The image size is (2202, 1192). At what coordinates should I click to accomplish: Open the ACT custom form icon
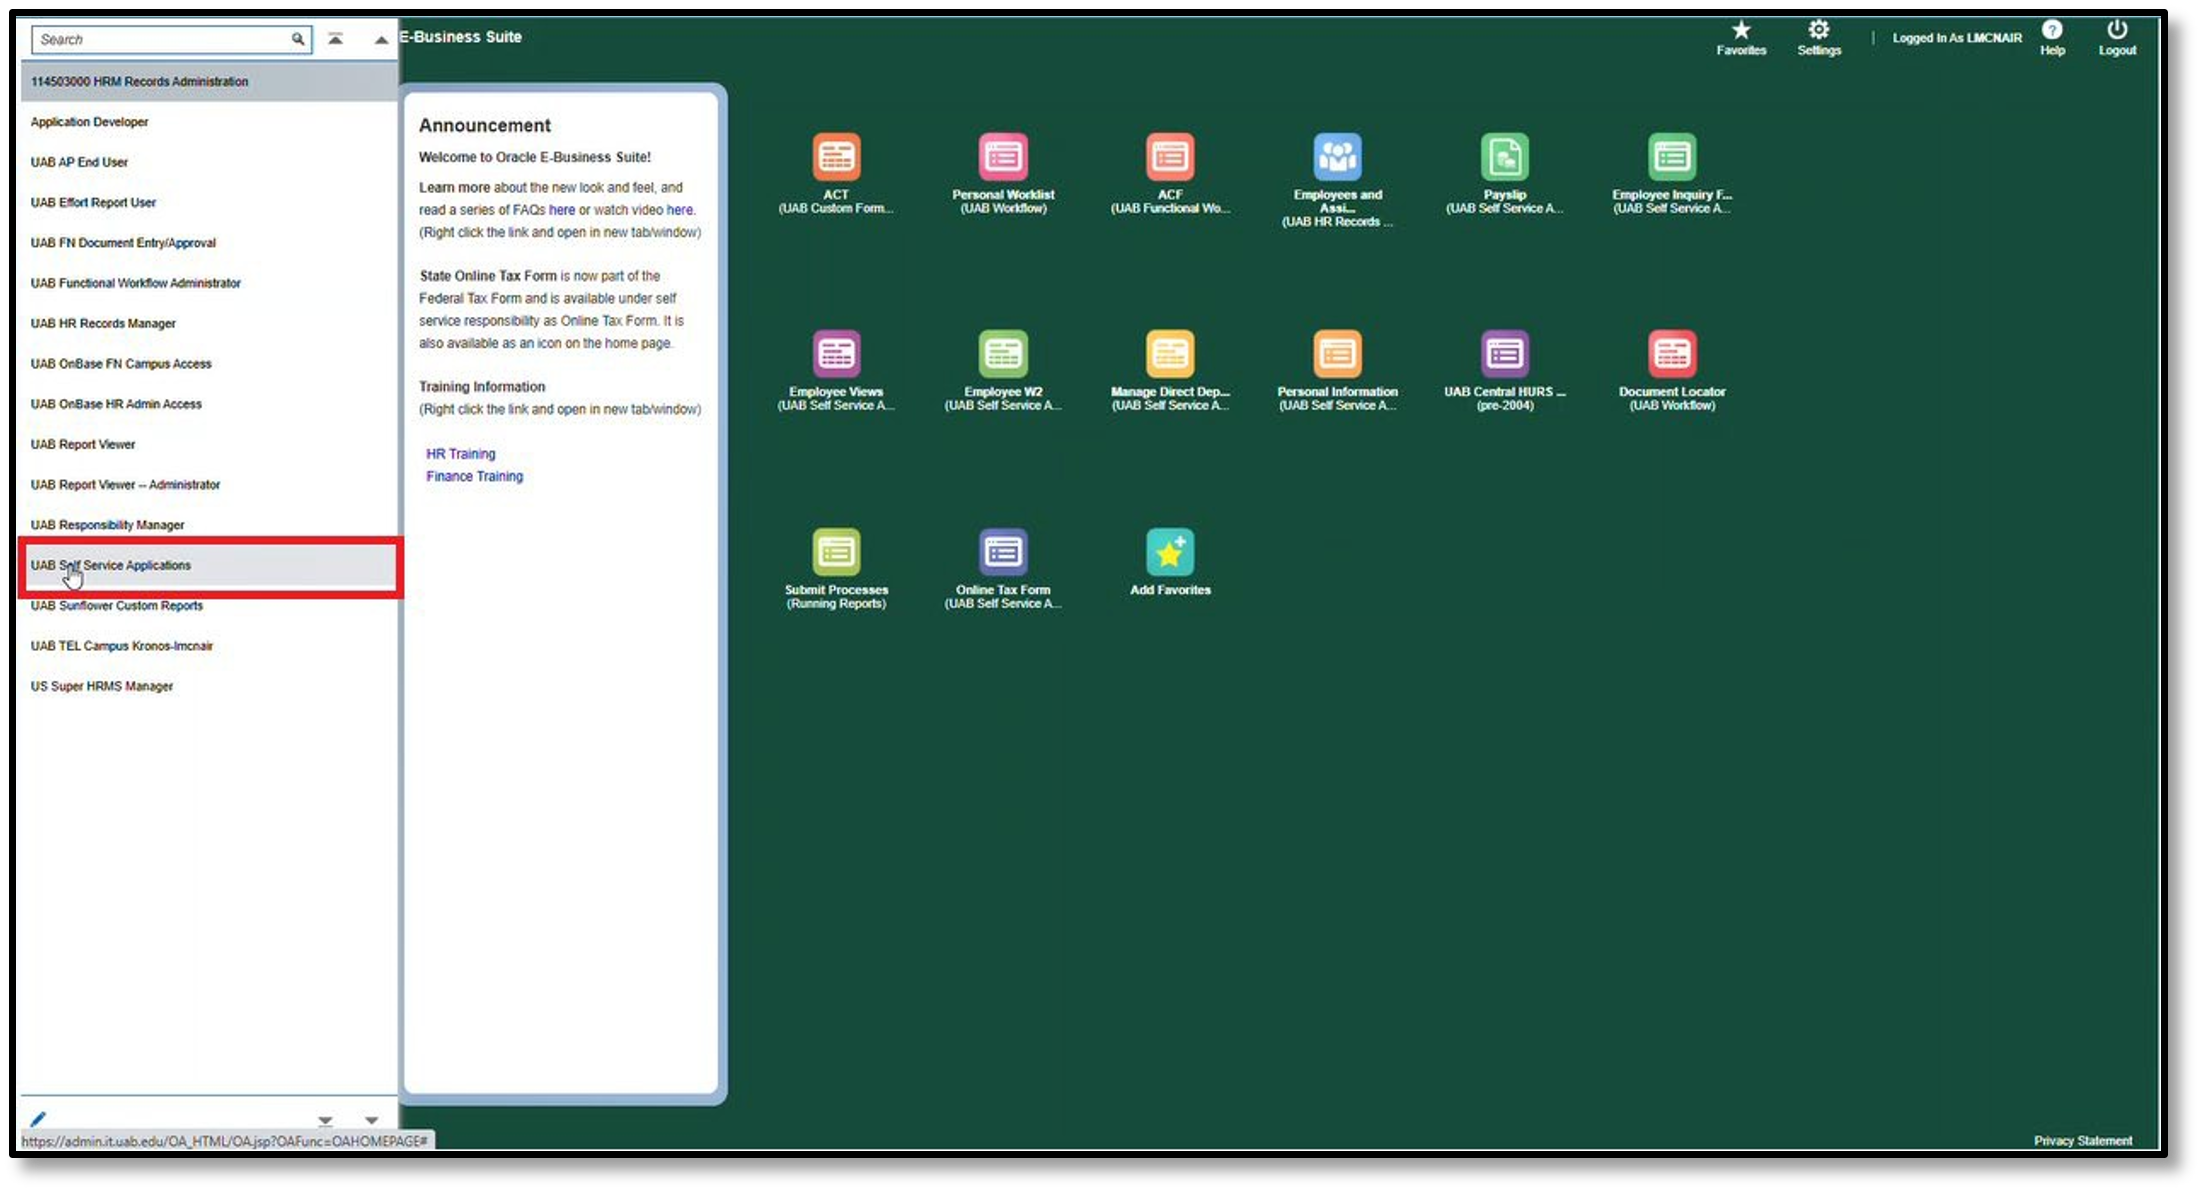click(x=836, y=157)
